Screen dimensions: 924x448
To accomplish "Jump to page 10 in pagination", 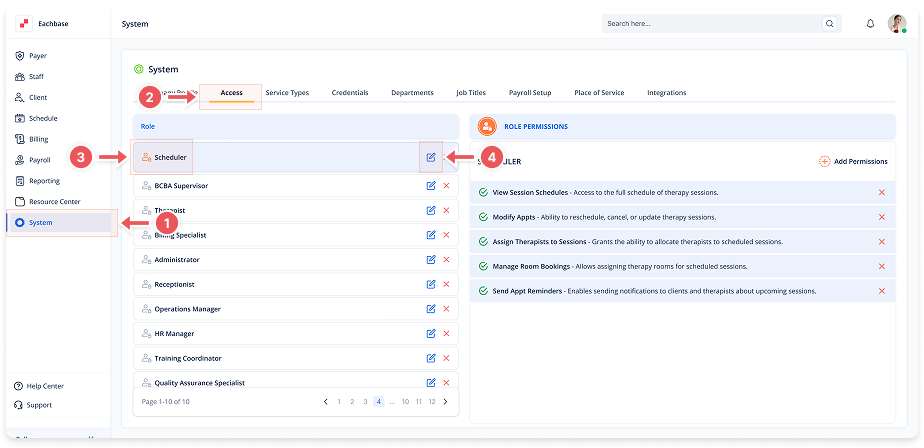I will tap(405, 402).
